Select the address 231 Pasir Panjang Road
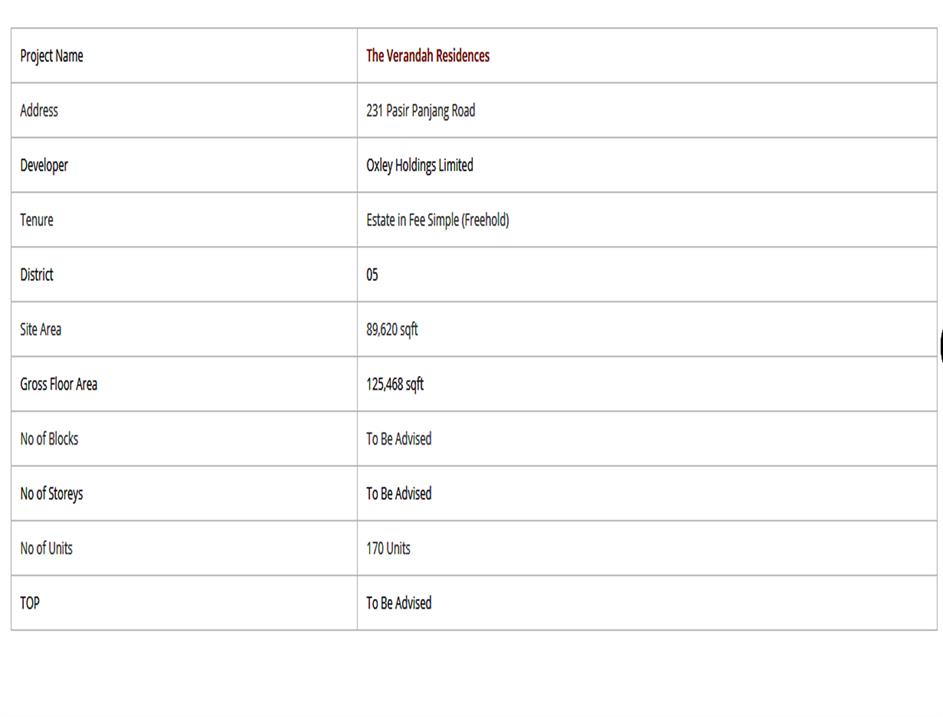Image resolution: width=943 pixels, height=717 pixels. pos(420,111)
